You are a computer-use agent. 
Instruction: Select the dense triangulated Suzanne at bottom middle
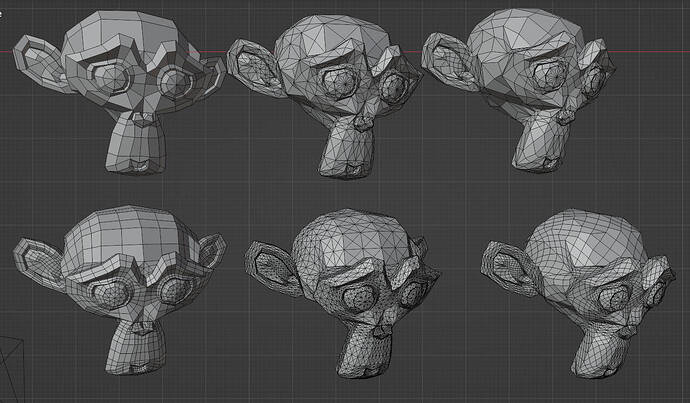click(342, 293)
